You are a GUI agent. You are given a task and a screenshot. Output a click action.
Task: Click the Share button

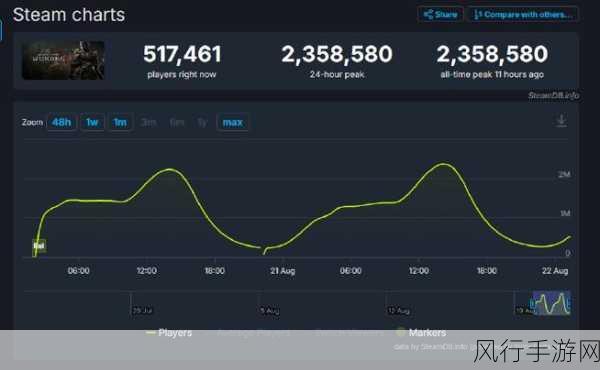point(440,15)
